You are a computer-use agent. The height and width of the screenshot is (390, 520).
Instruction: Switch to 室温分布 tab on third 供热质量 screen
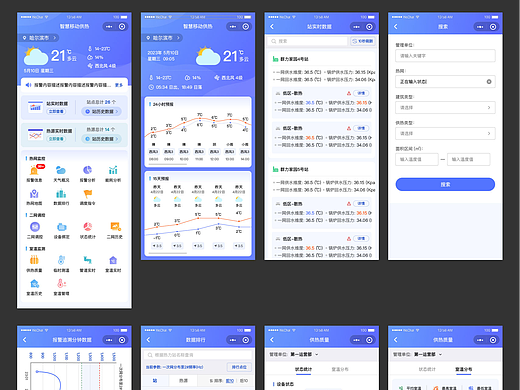340,369
